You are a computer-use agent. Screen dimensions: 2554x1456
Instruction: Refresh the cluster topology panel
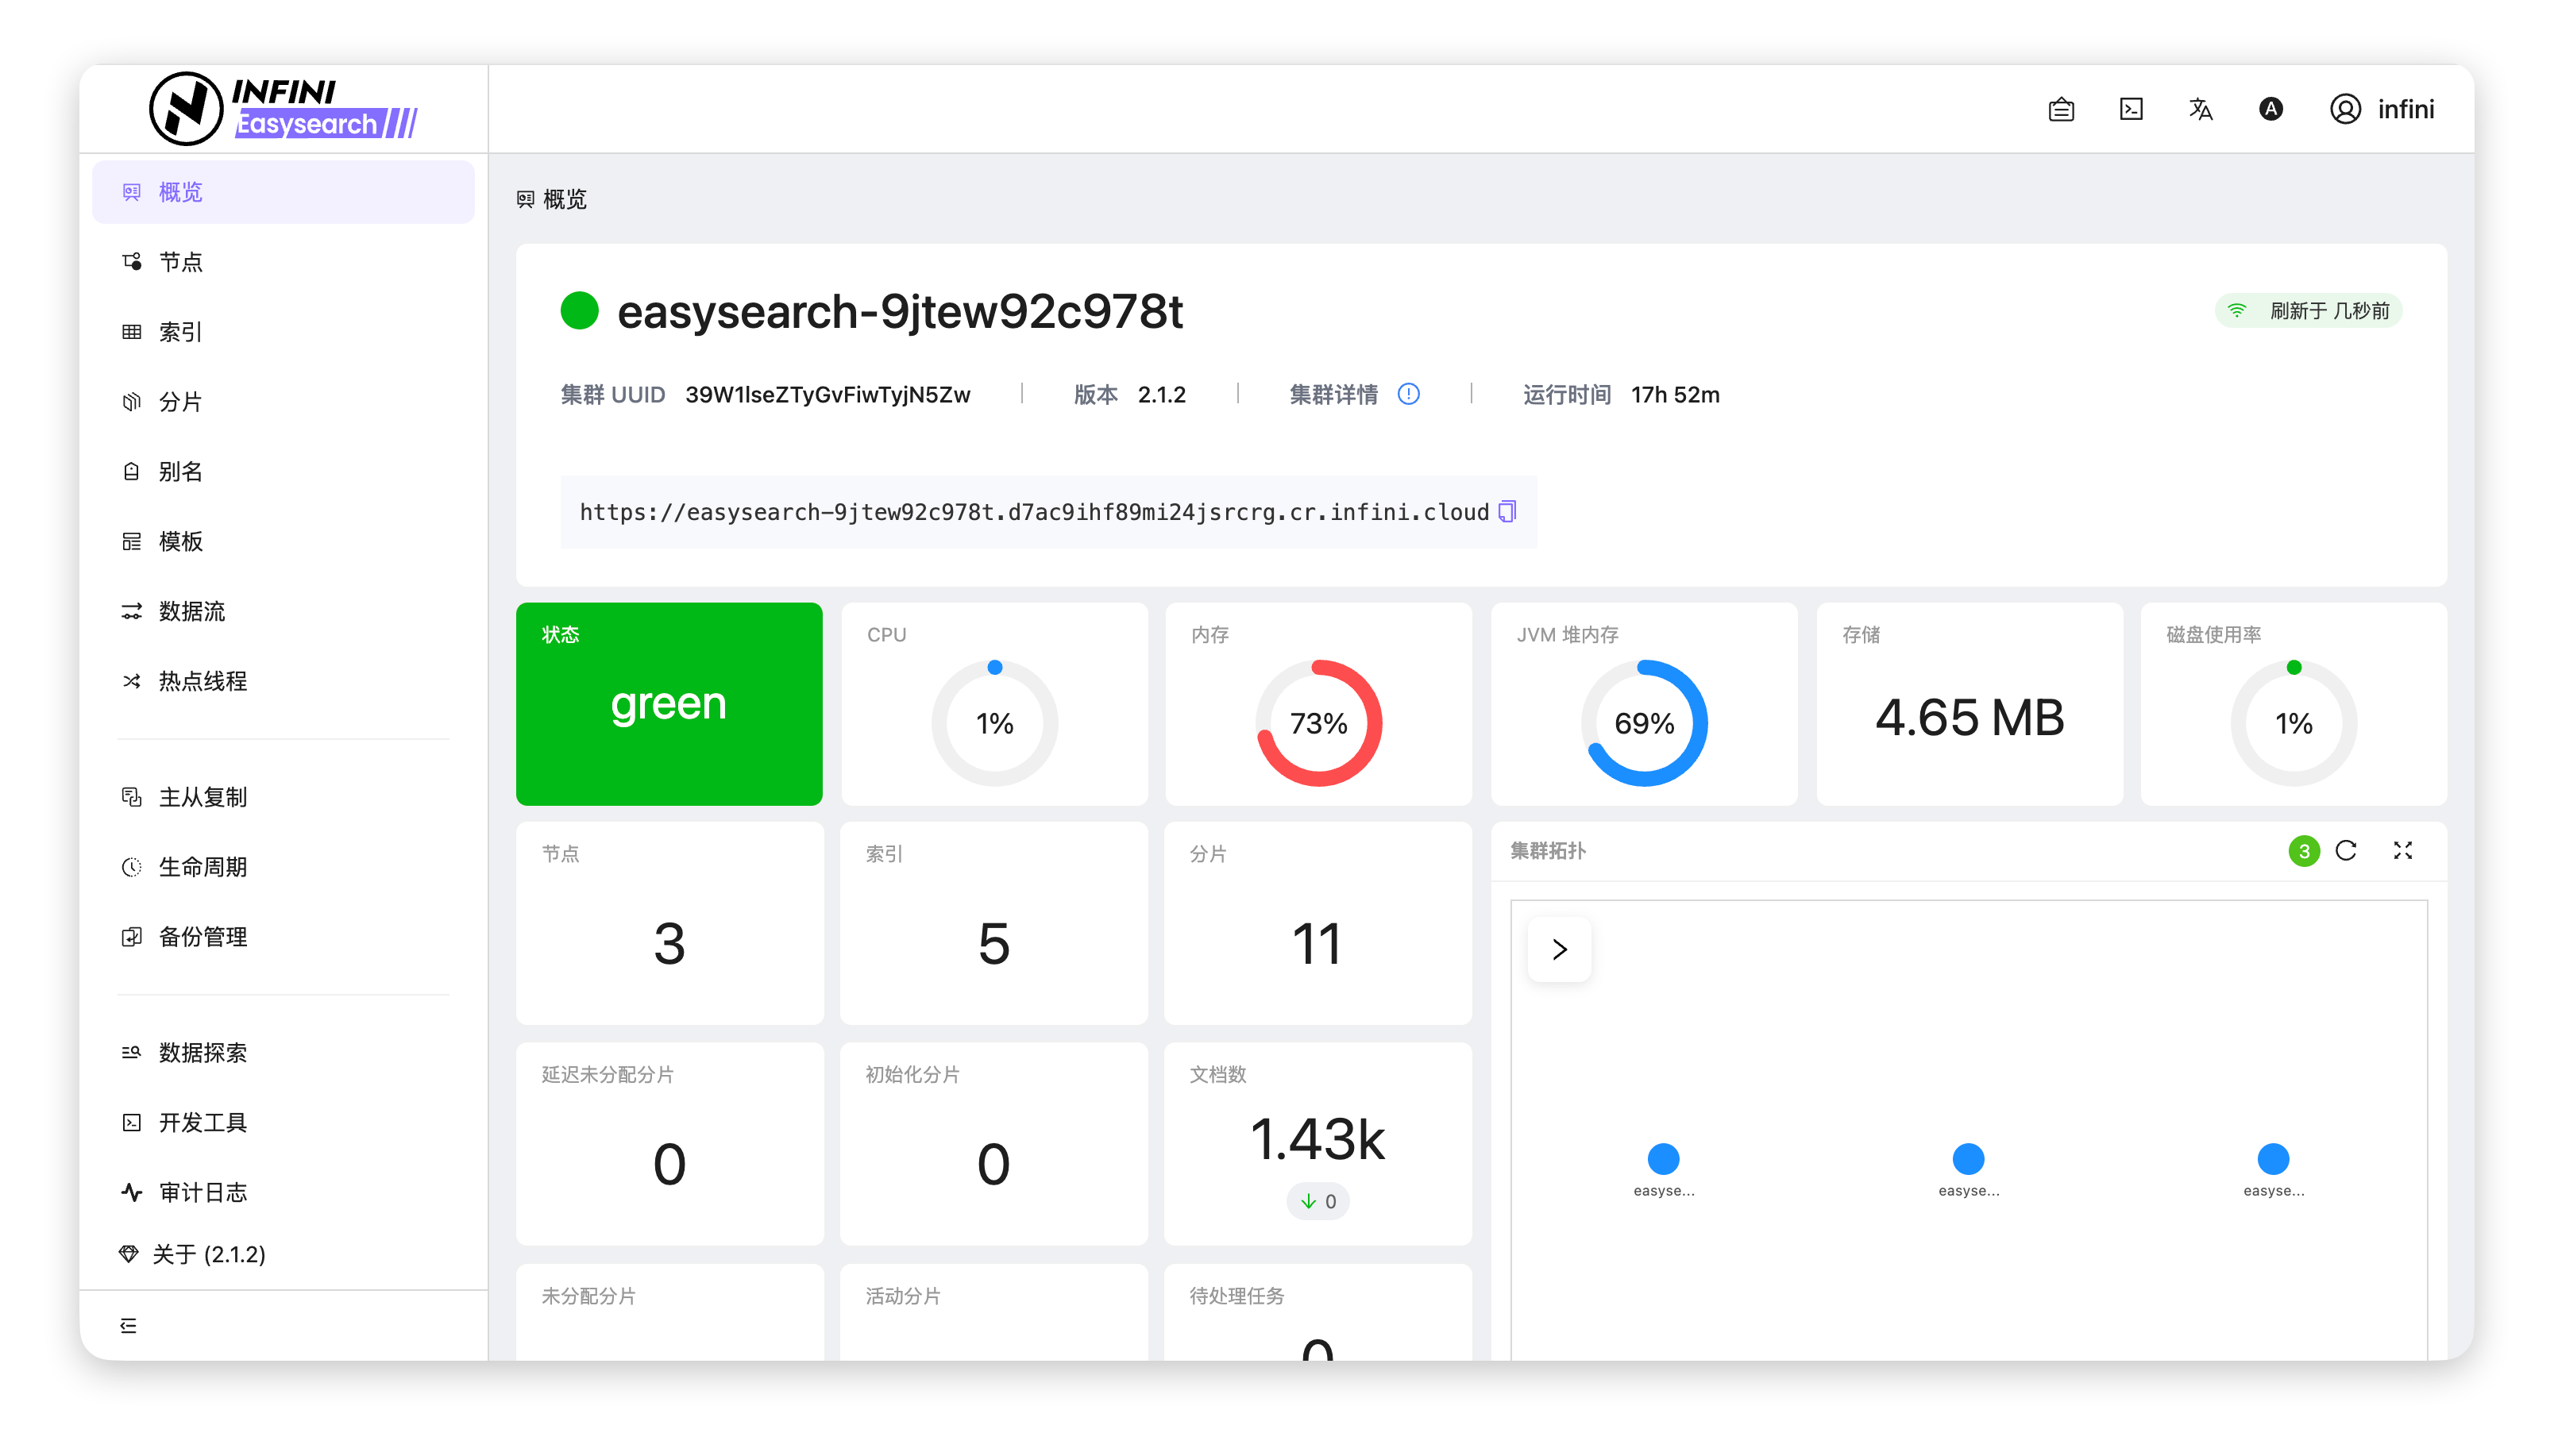click(2346, 851)
